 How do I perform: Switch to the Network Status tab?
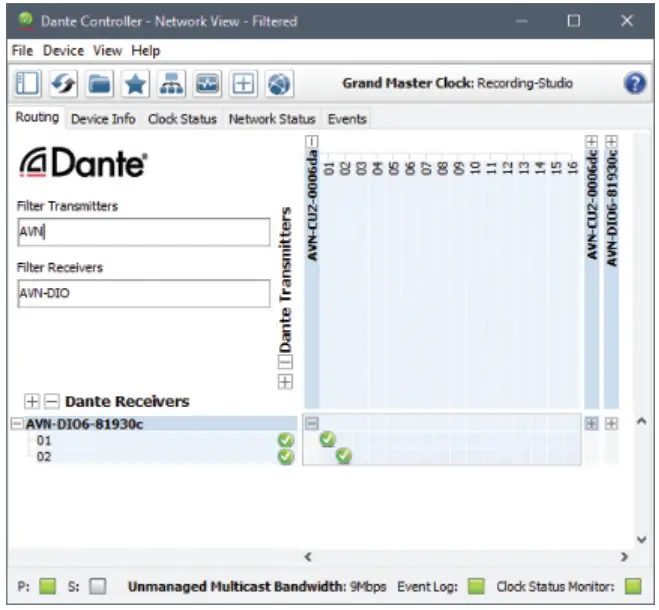[271, 119]
